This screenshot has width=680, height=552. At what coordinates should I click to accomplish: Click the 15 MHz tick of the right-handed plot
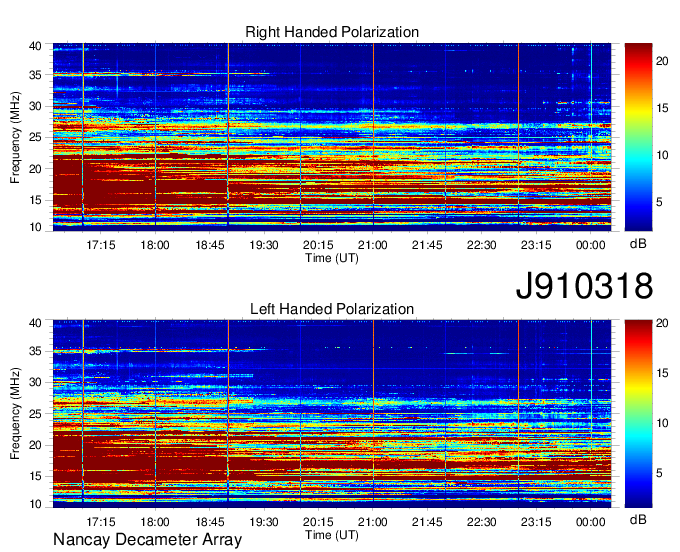[35, 200]
